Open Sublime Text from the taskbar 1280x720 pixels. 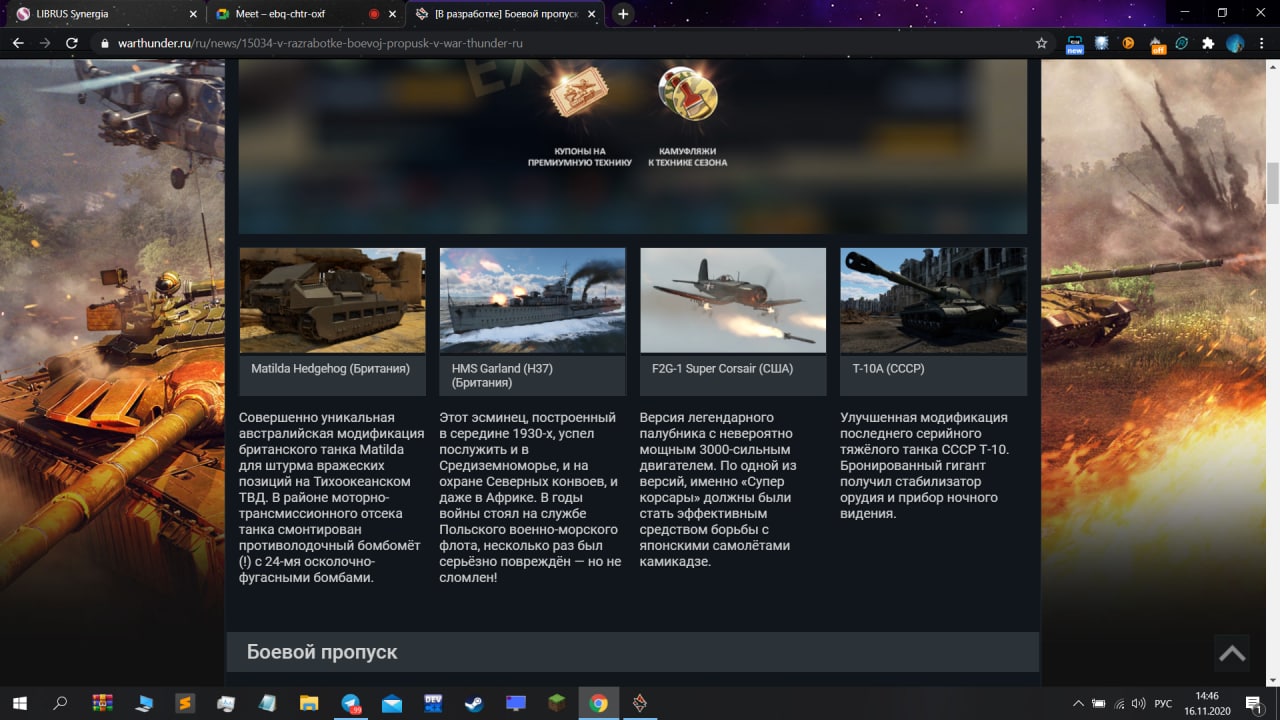(x=185, y=703)
